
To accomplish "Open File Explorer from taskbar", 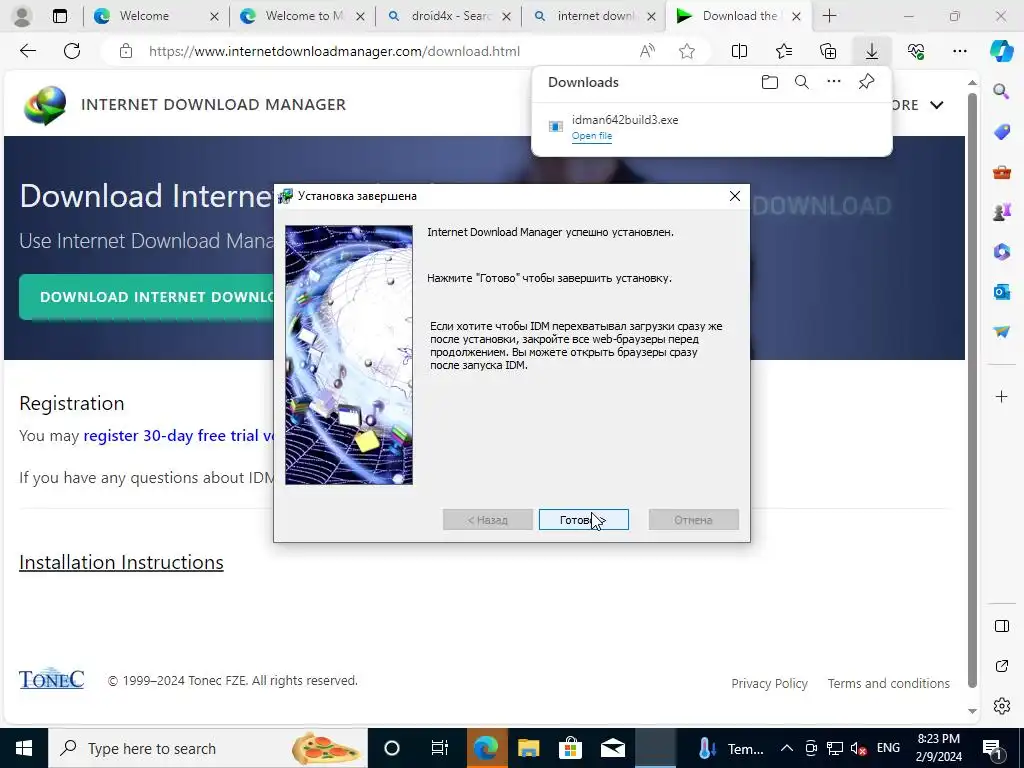I will (x=528, y=748).
